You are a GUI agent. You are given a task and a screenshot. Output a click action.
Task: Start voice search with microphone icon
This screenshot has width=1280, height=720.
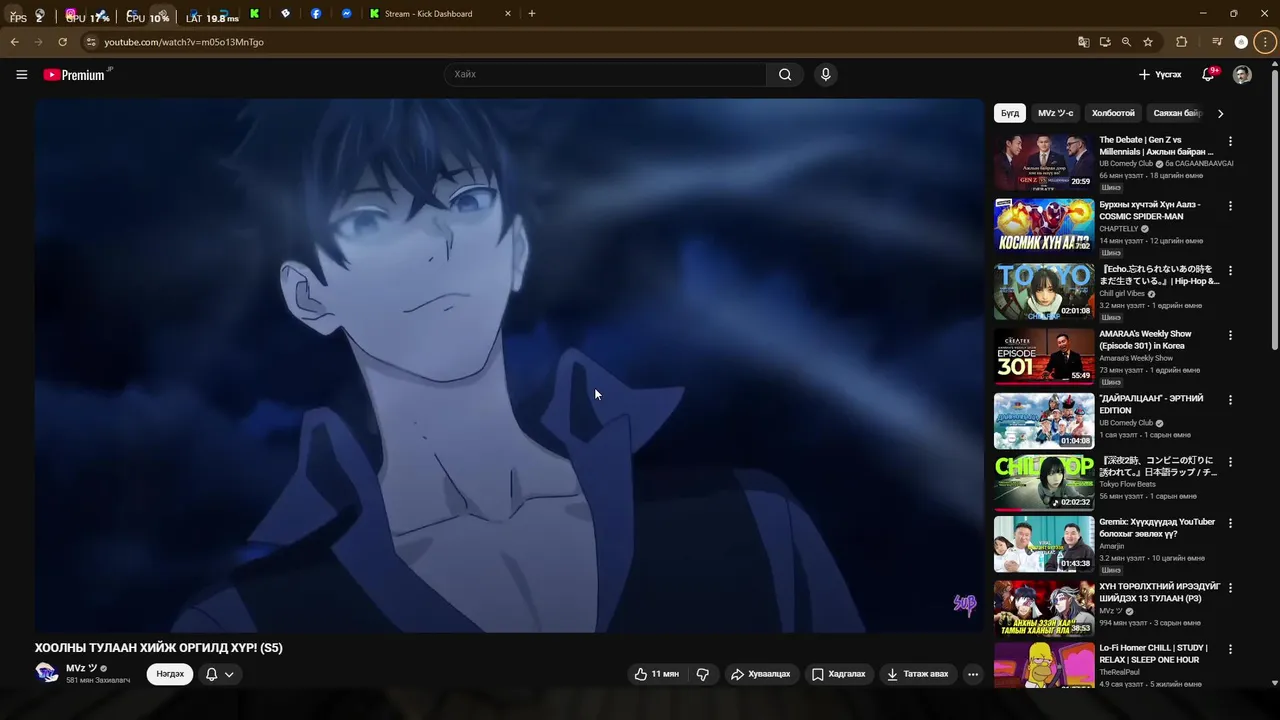coord(825,74)
